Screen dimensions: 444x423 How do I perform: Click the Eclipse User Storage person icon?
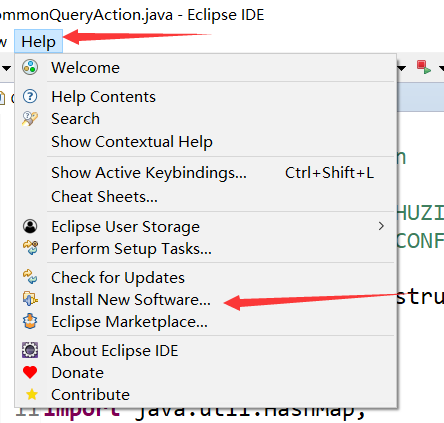pos(30,226)
